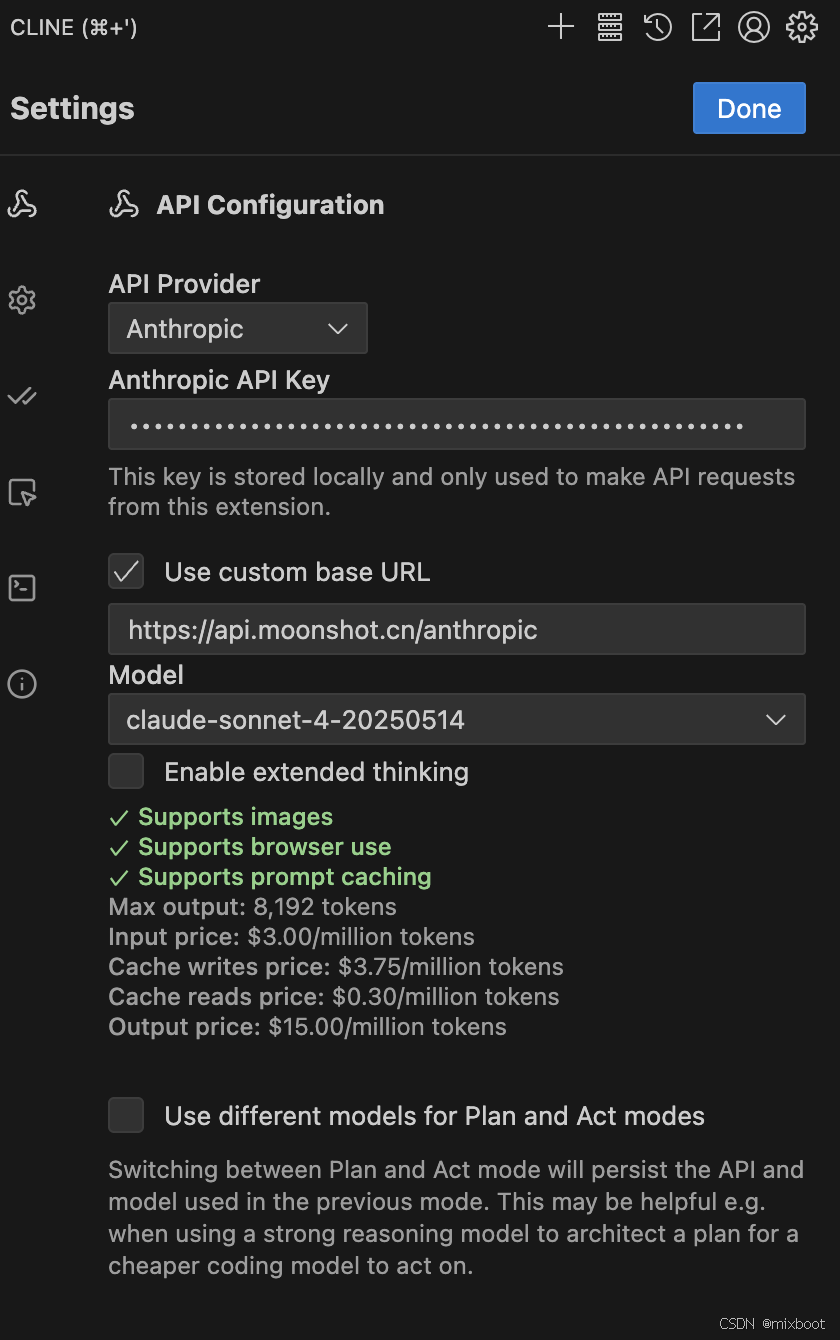Open Browser settings cursor sidebar icon
Screen dimensions: 840x1340
point(22,492)
